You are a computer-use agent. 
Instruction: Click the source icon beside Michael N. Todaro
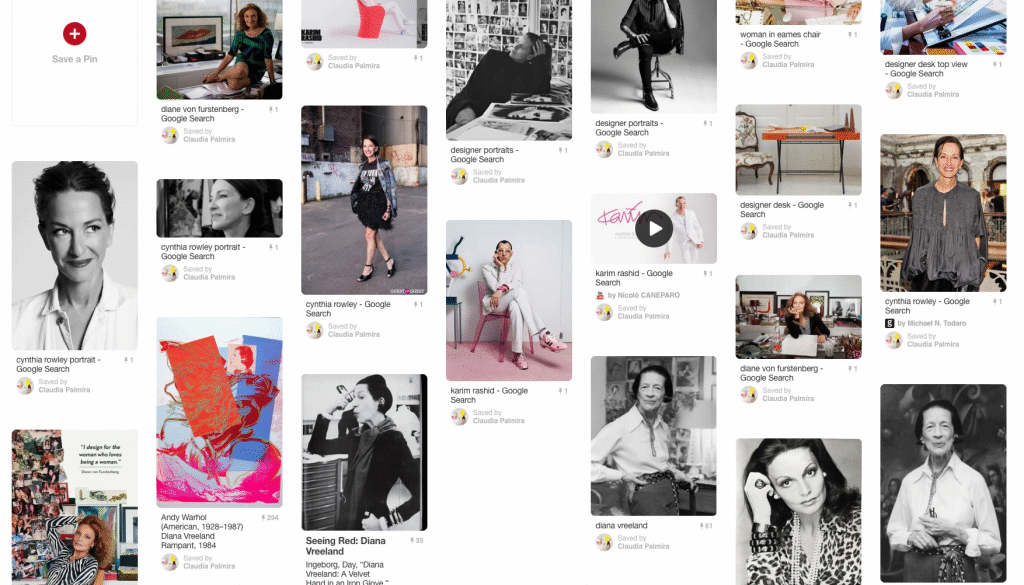tap(889, 323)
